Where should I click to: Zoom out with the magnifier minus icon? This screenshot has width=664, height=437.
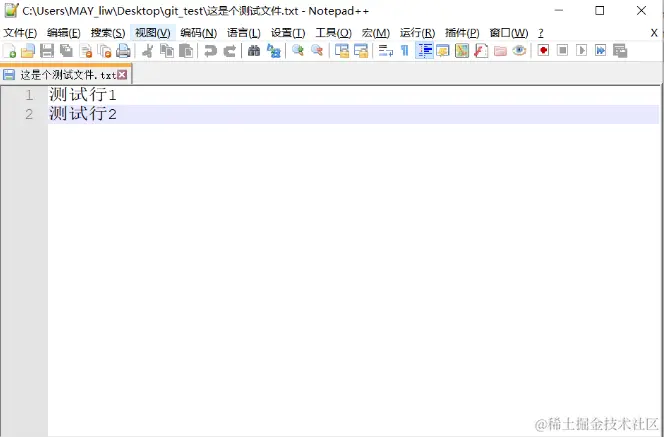pos(317,51)
